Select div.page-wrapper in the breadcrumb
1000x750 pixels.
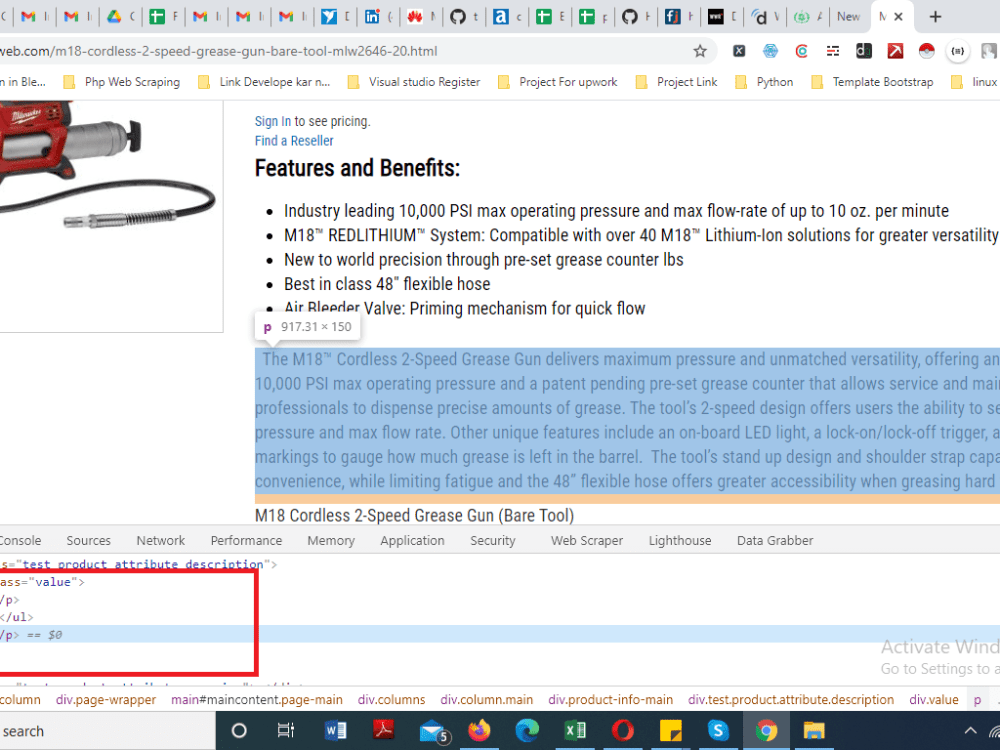106,700
